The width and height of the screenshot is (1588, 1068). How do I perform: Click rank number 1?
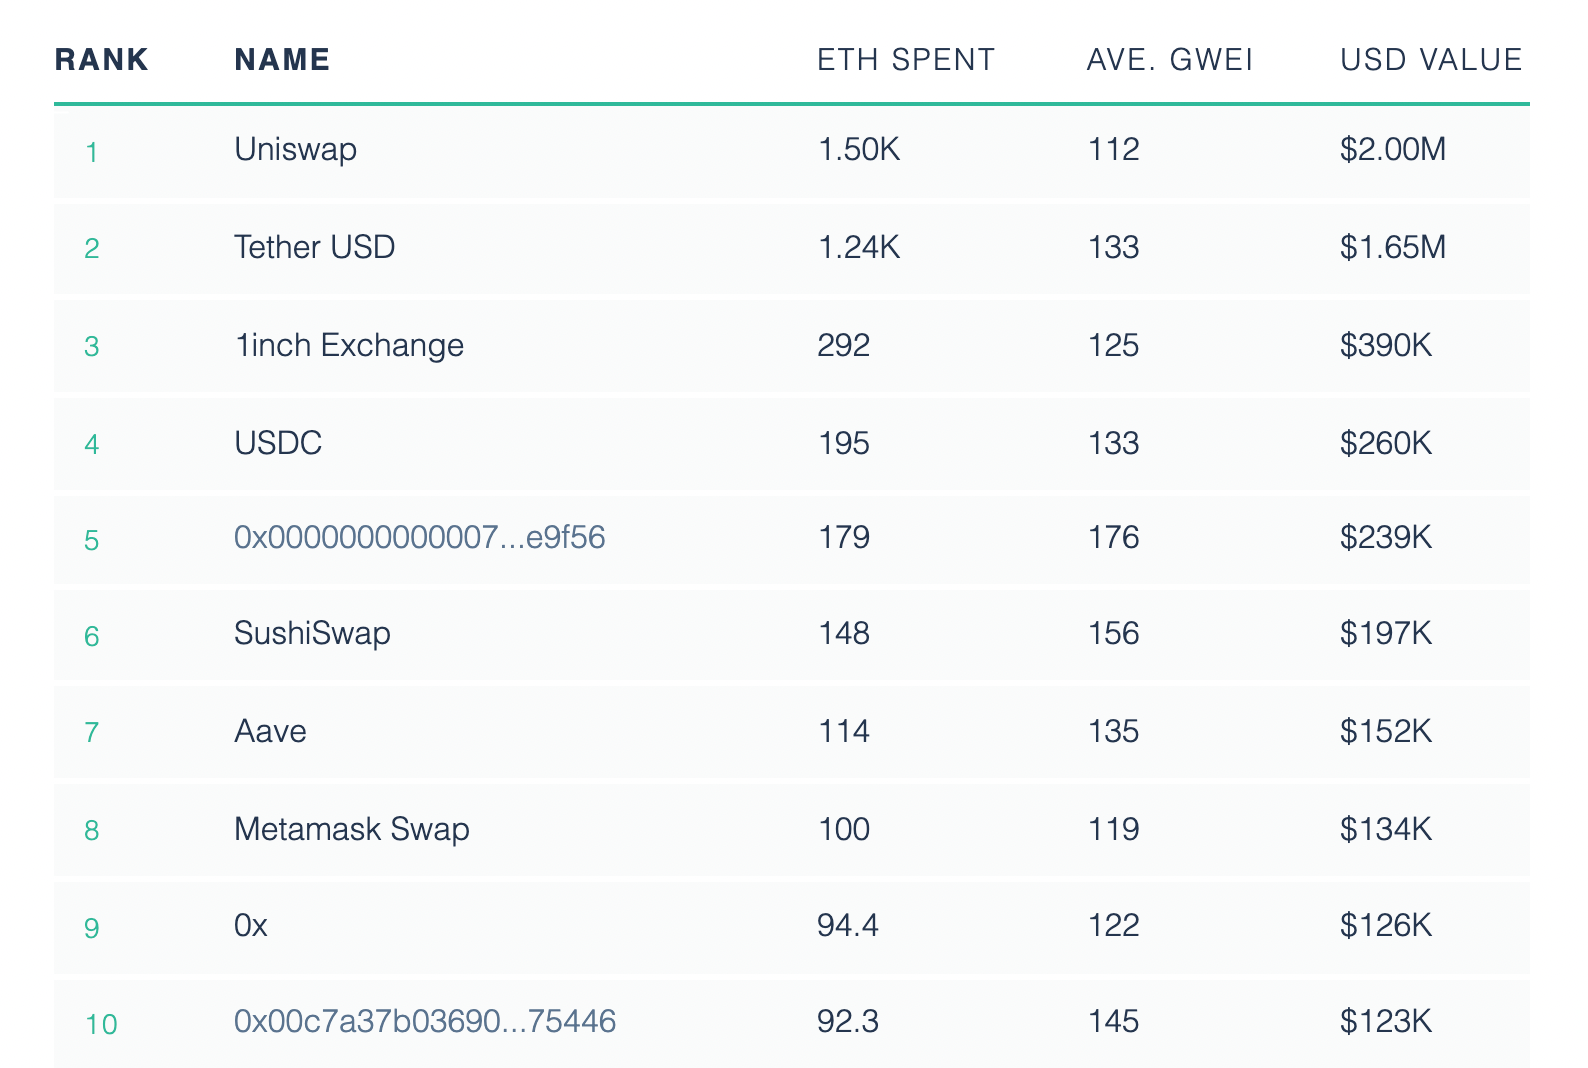pyautogui.click(x=92, y=153)
